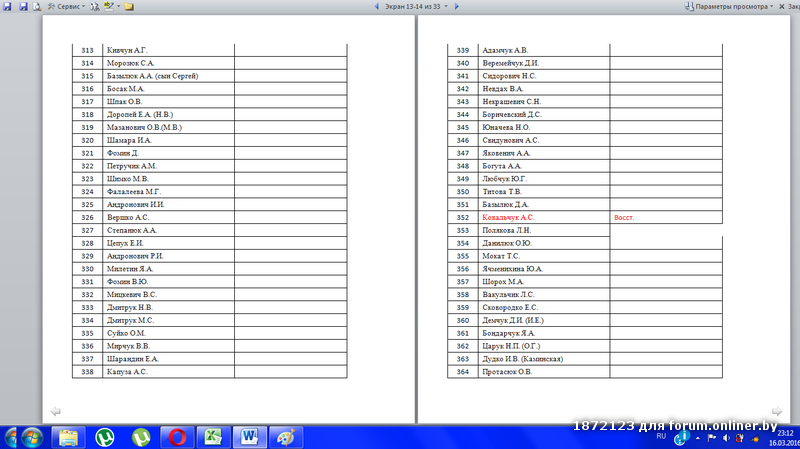Open File Explorer from the taskbar

(68, 438)
